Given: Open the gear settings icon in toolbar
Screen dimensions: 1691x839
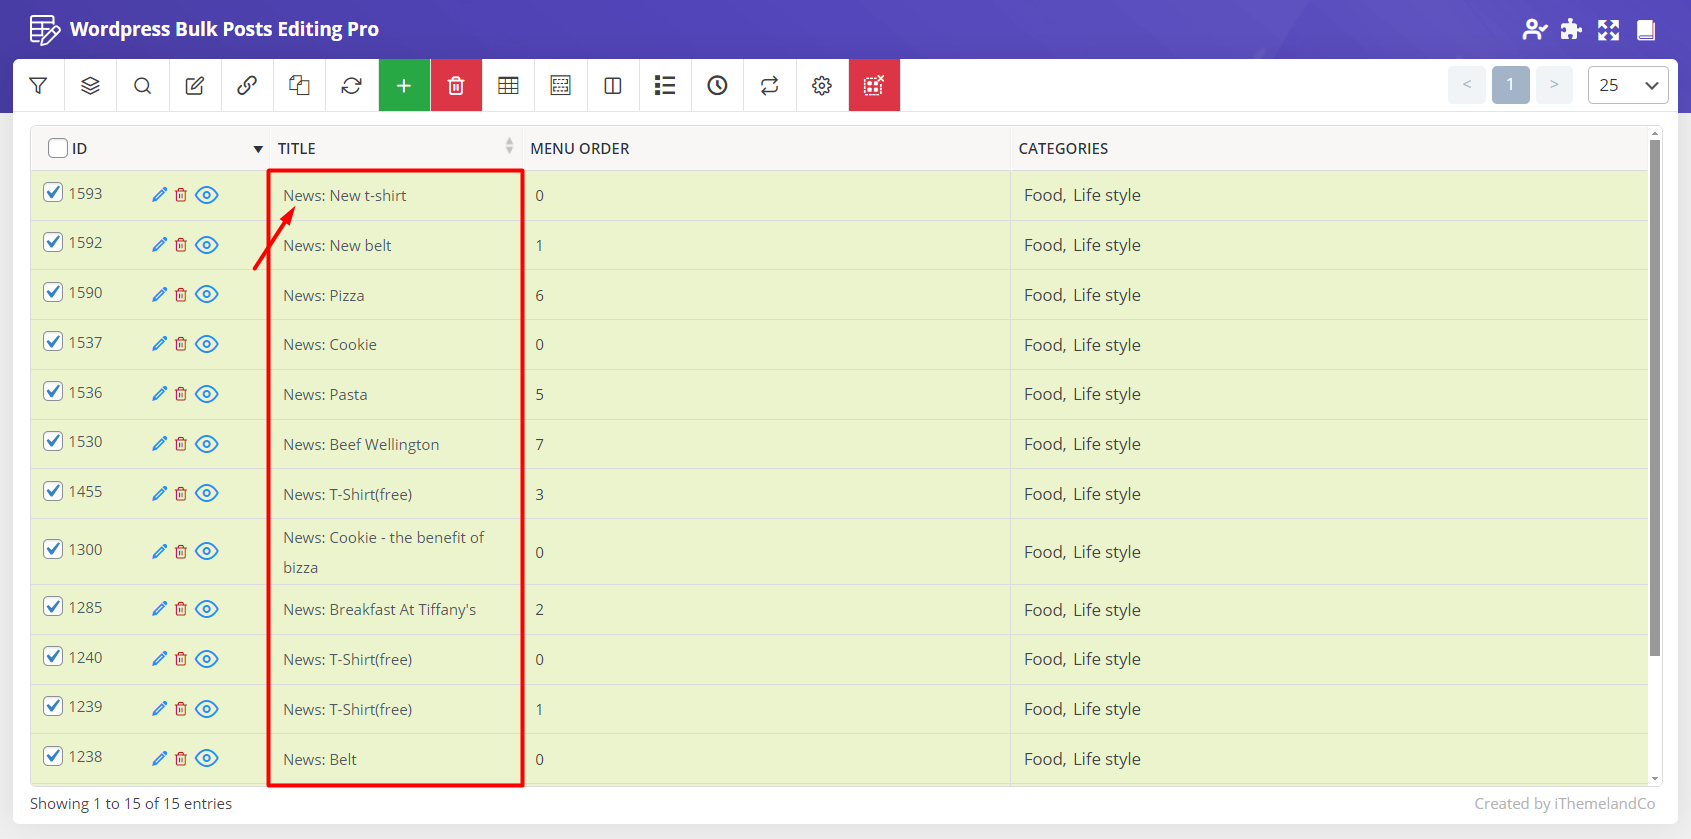Looking at the screenshot, I should pos(822,86).
